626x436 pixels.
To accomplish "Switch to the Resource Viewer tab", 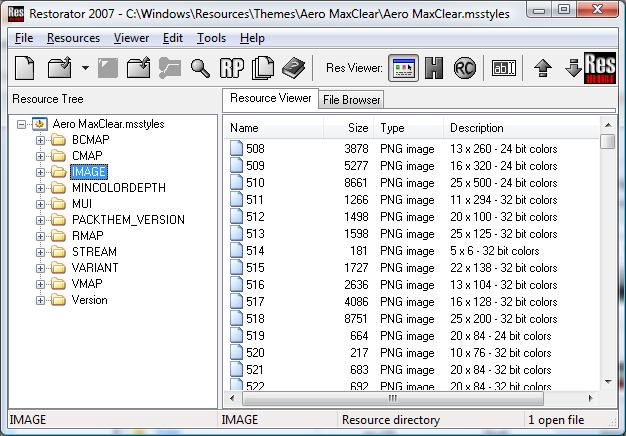I will [270, 98].
